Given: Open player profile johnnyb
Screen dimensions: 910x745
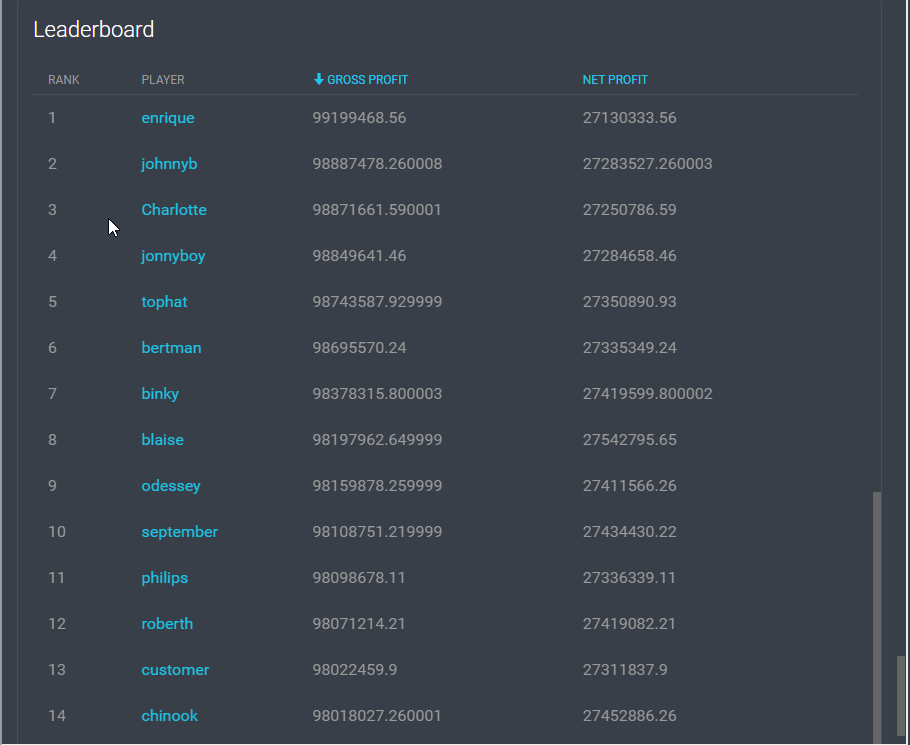Looking at the screenshot, I should pos(169,164).
